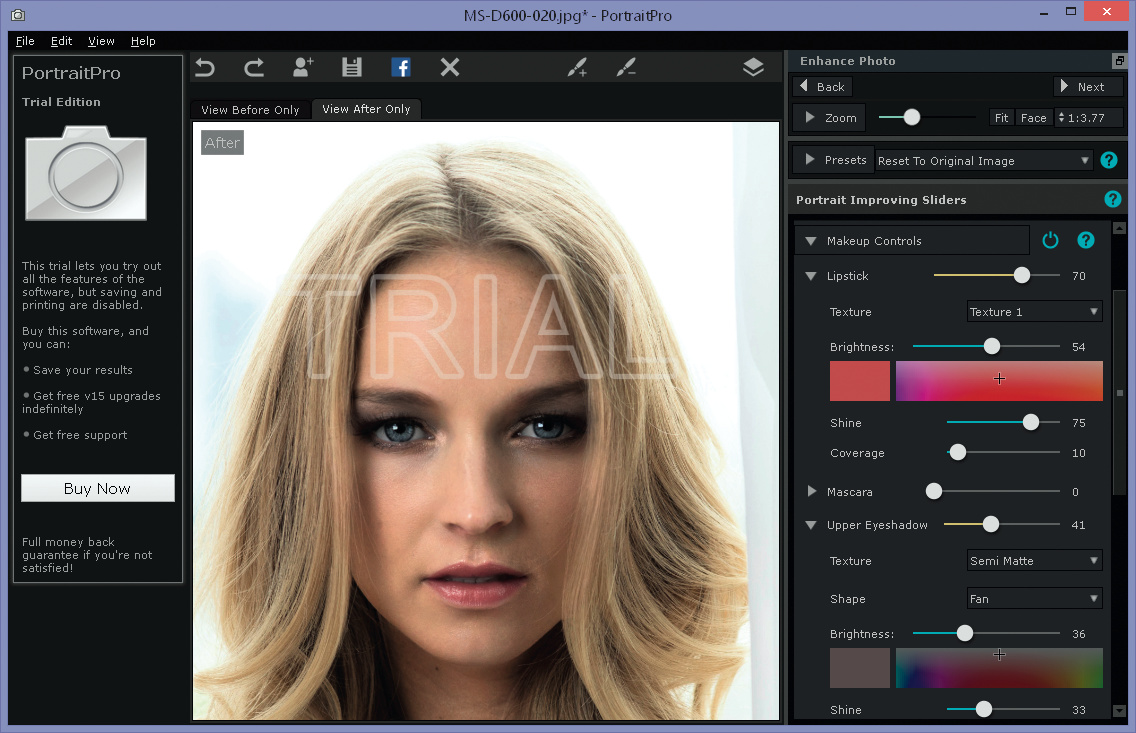Click the X close-image toolbar icon
Screen dimensions: 1136x733
(450, 68)
